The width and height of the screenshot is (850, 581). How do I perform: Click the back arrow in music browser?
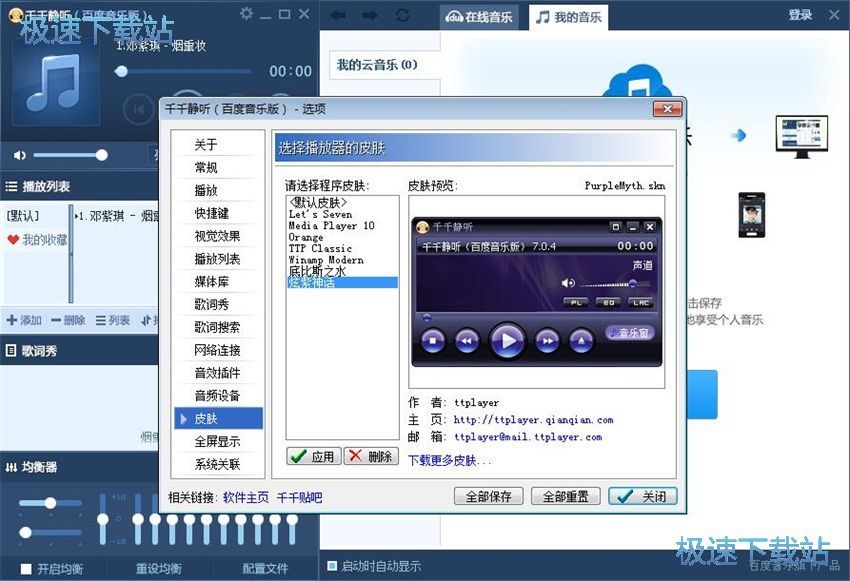(x=338, y=15)
